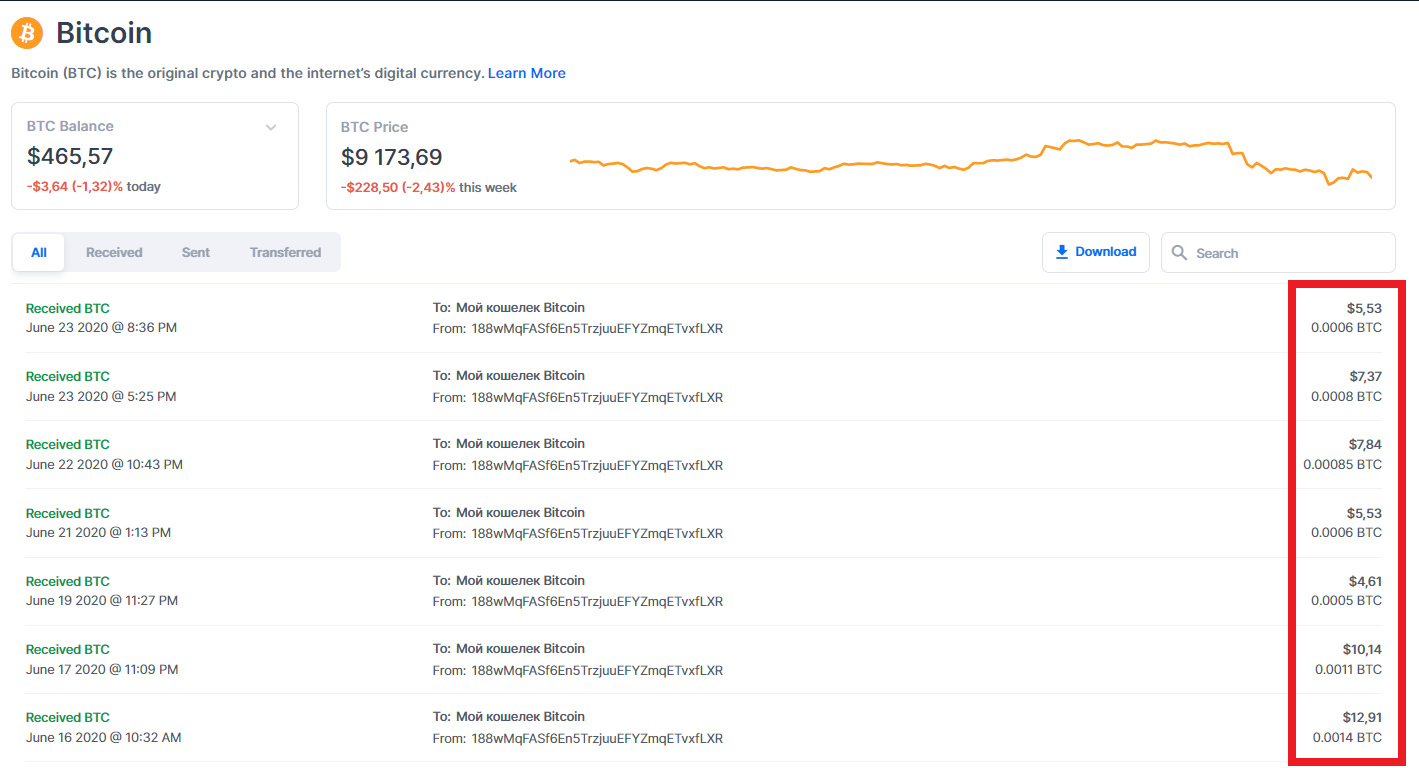Screen dimensions: 1419x768
Task: Click the 0.0005 BTC amount
Action: 1346,601
